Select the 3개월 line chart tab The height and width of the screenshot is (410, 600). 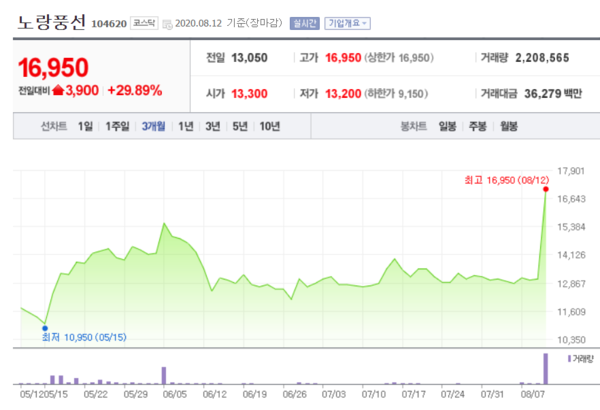point(153,126)
